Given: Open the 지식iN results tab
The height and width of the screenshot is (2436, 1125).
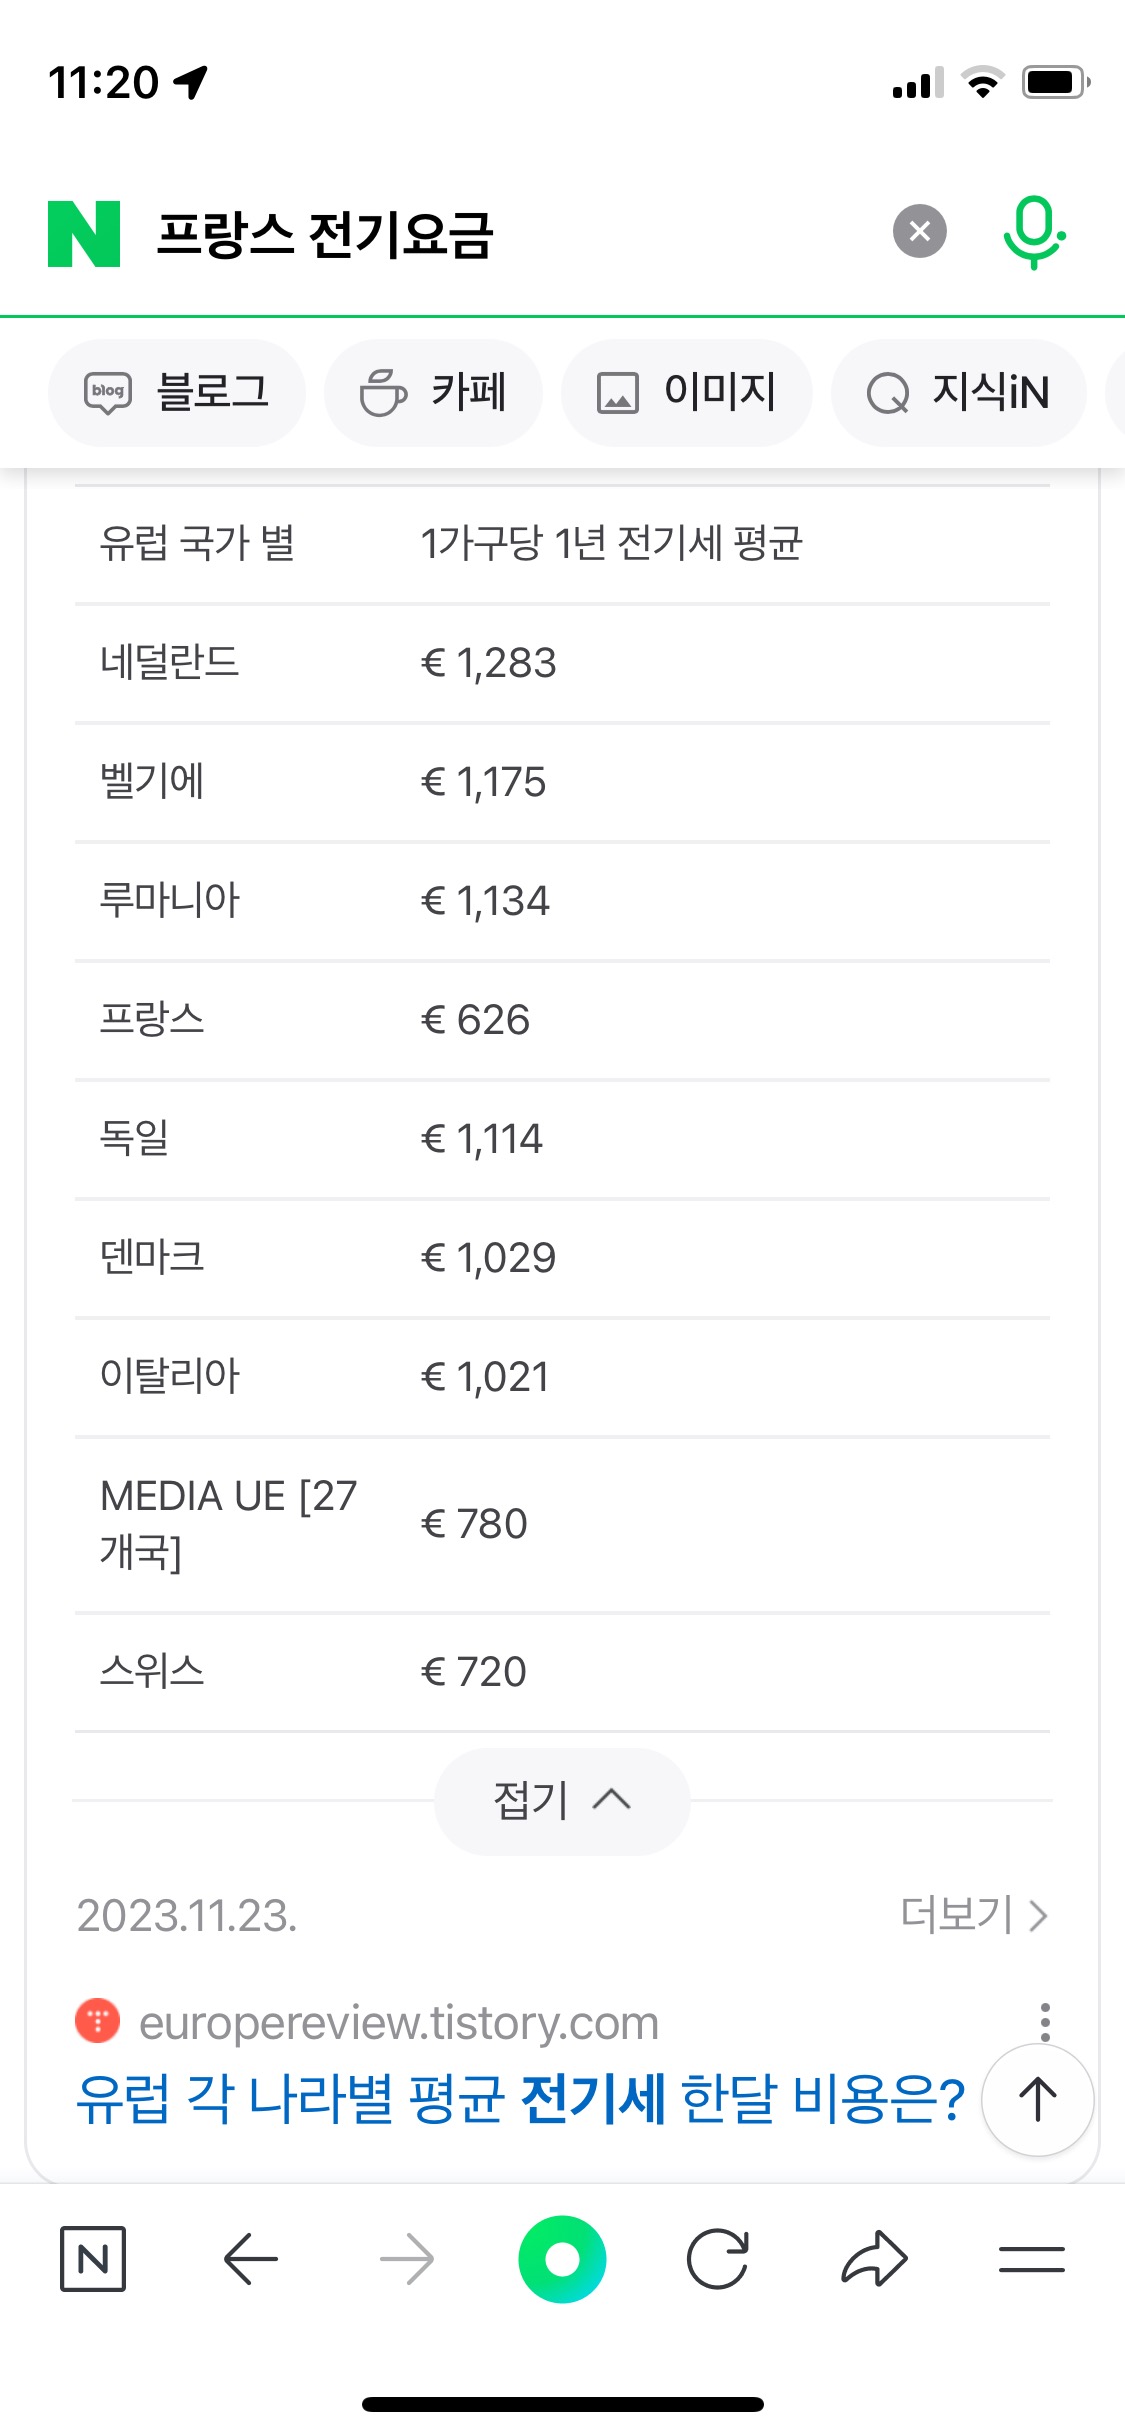Looking at the screenshot, I should coord(958,392).
